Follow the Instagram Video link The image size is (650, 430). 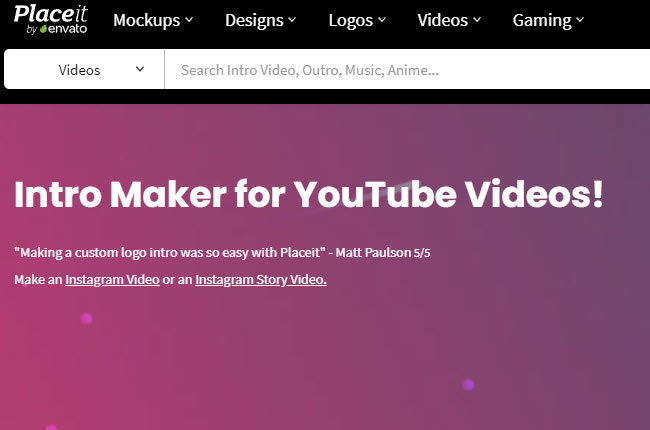112,279
